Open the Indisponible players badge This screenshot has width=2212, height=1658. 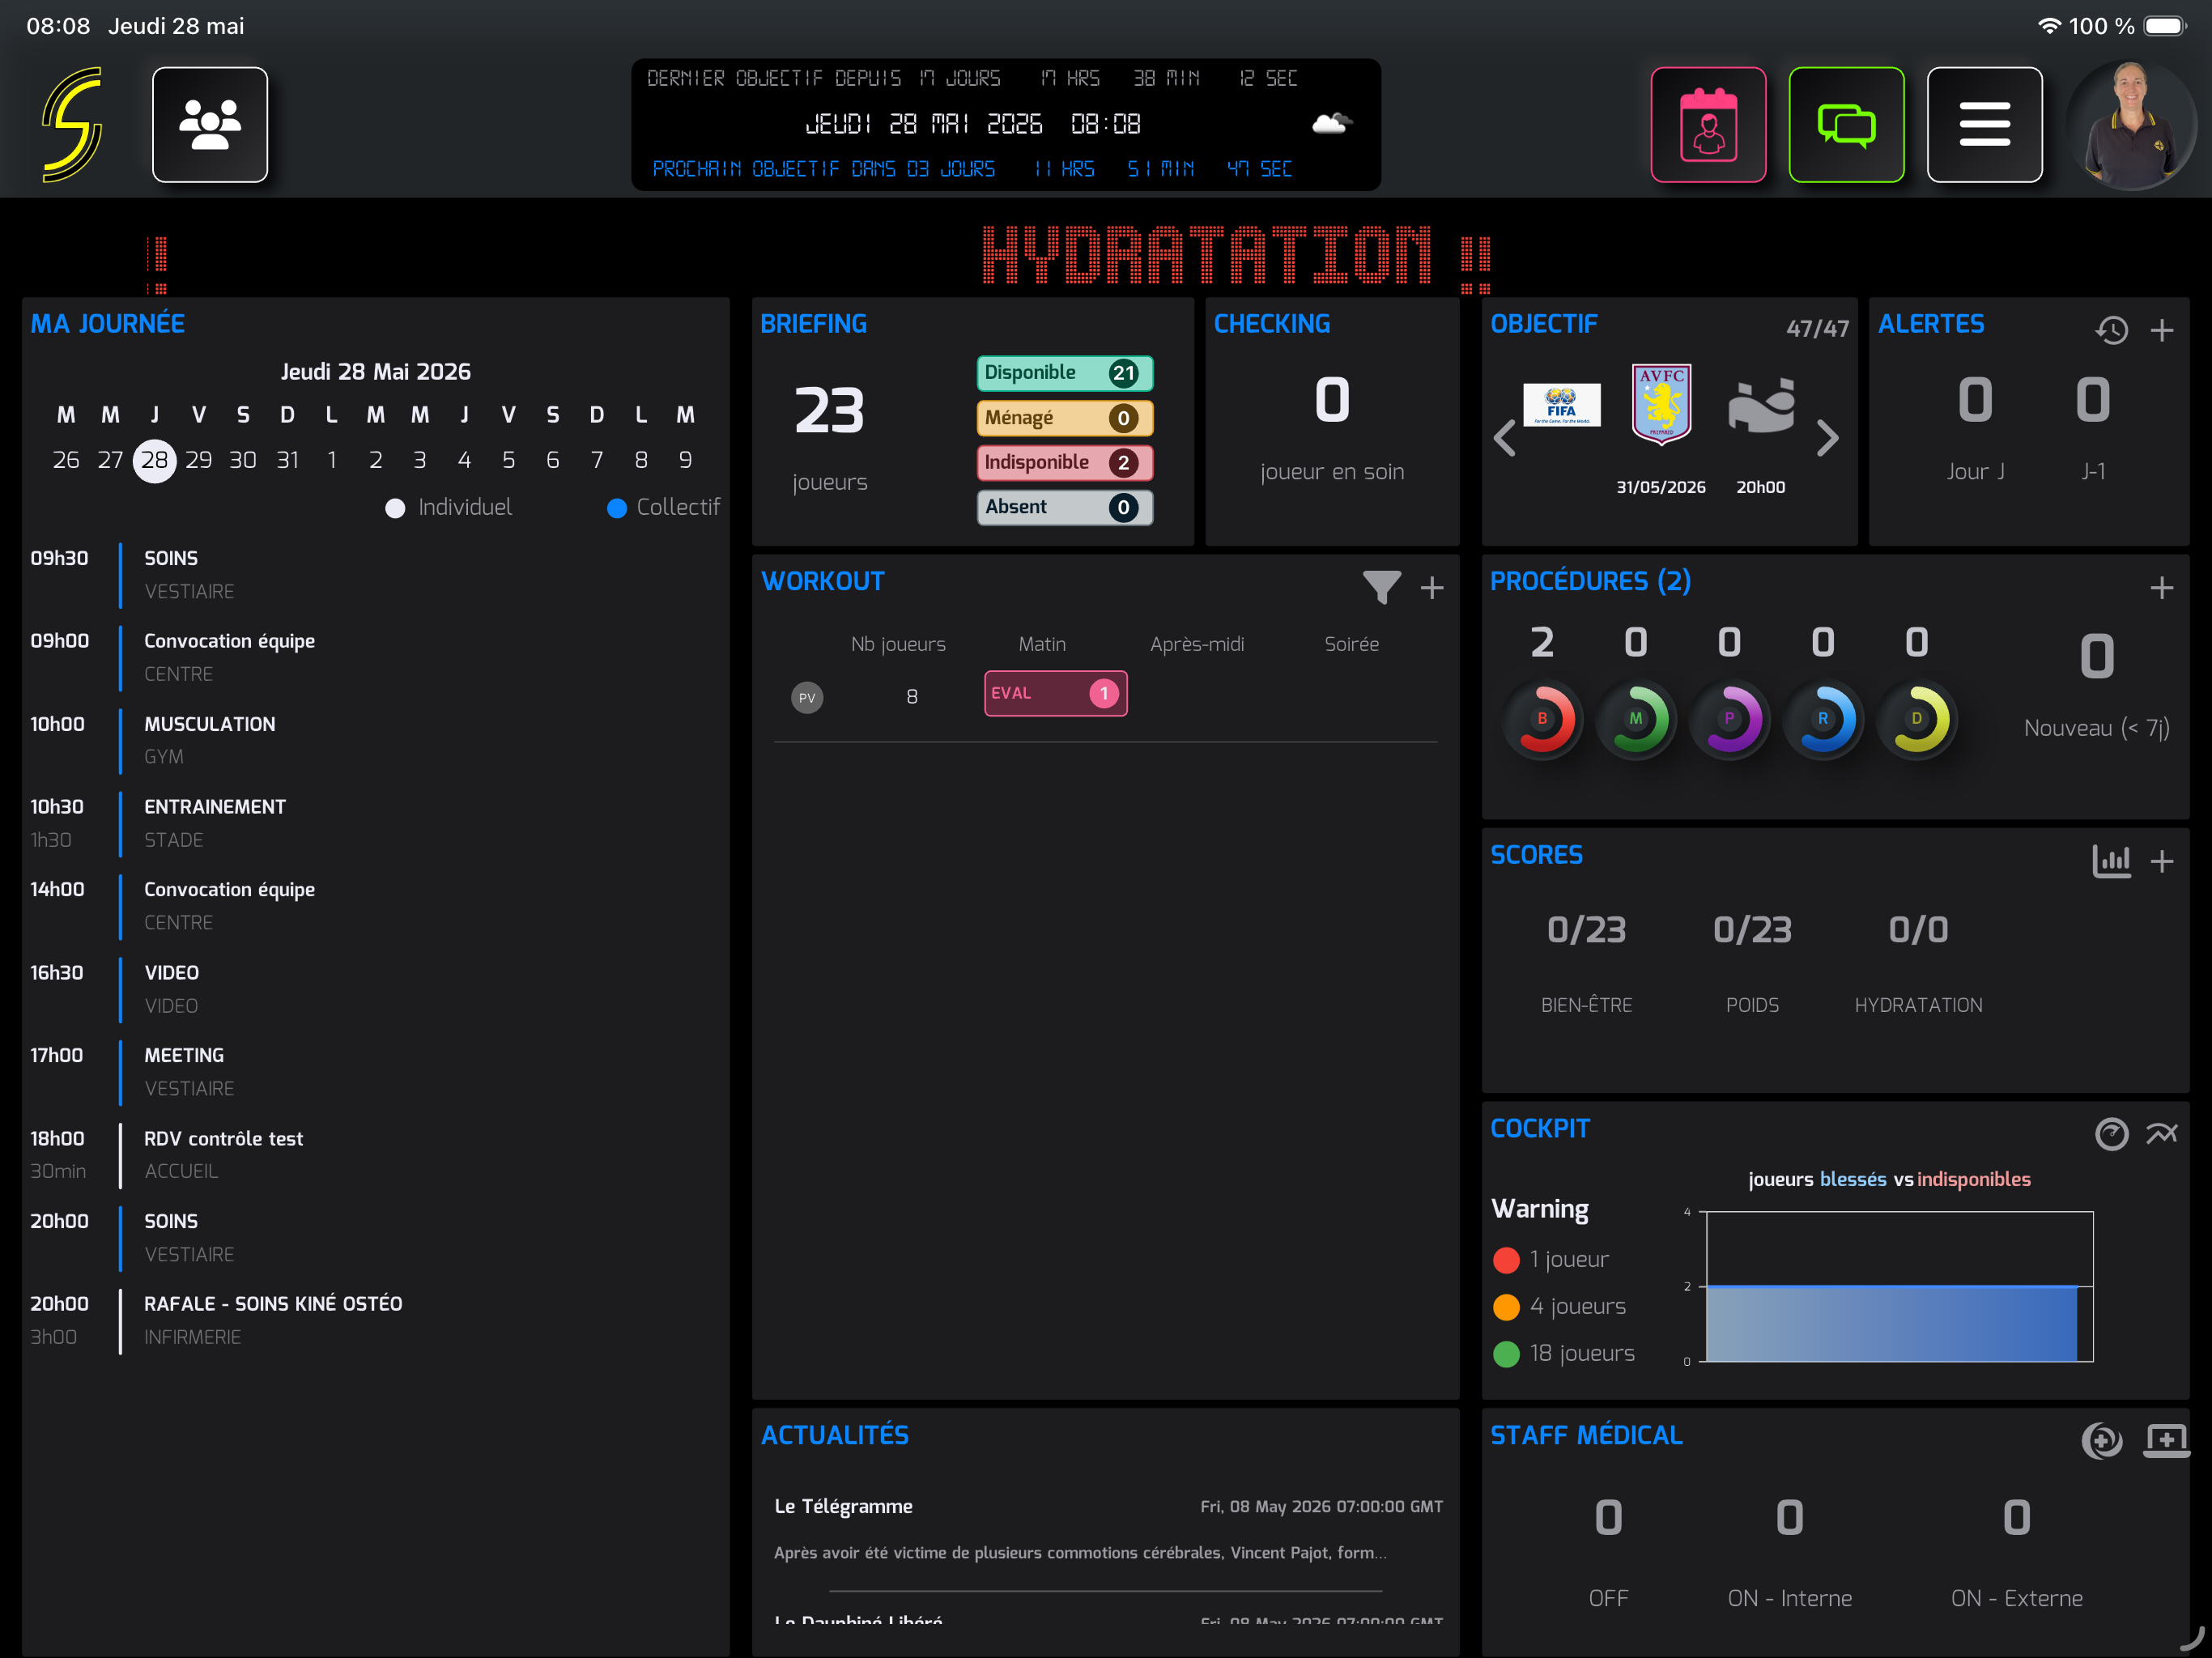pyautogui.click(x=1065, y=462)
